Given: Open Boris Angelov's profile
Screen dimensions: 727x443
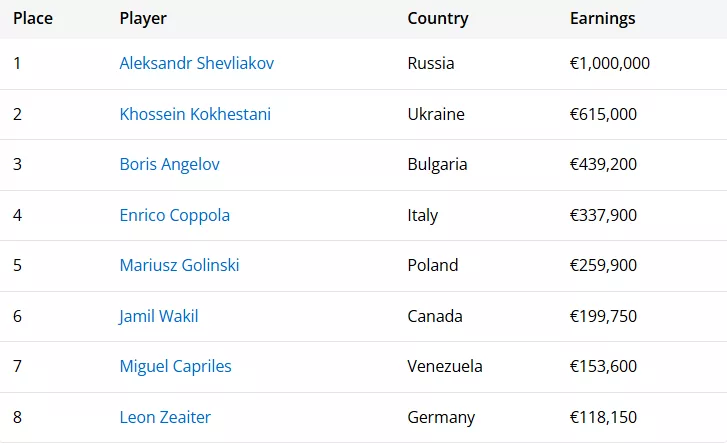Looking at the screenshot, I should pos(170,164).
